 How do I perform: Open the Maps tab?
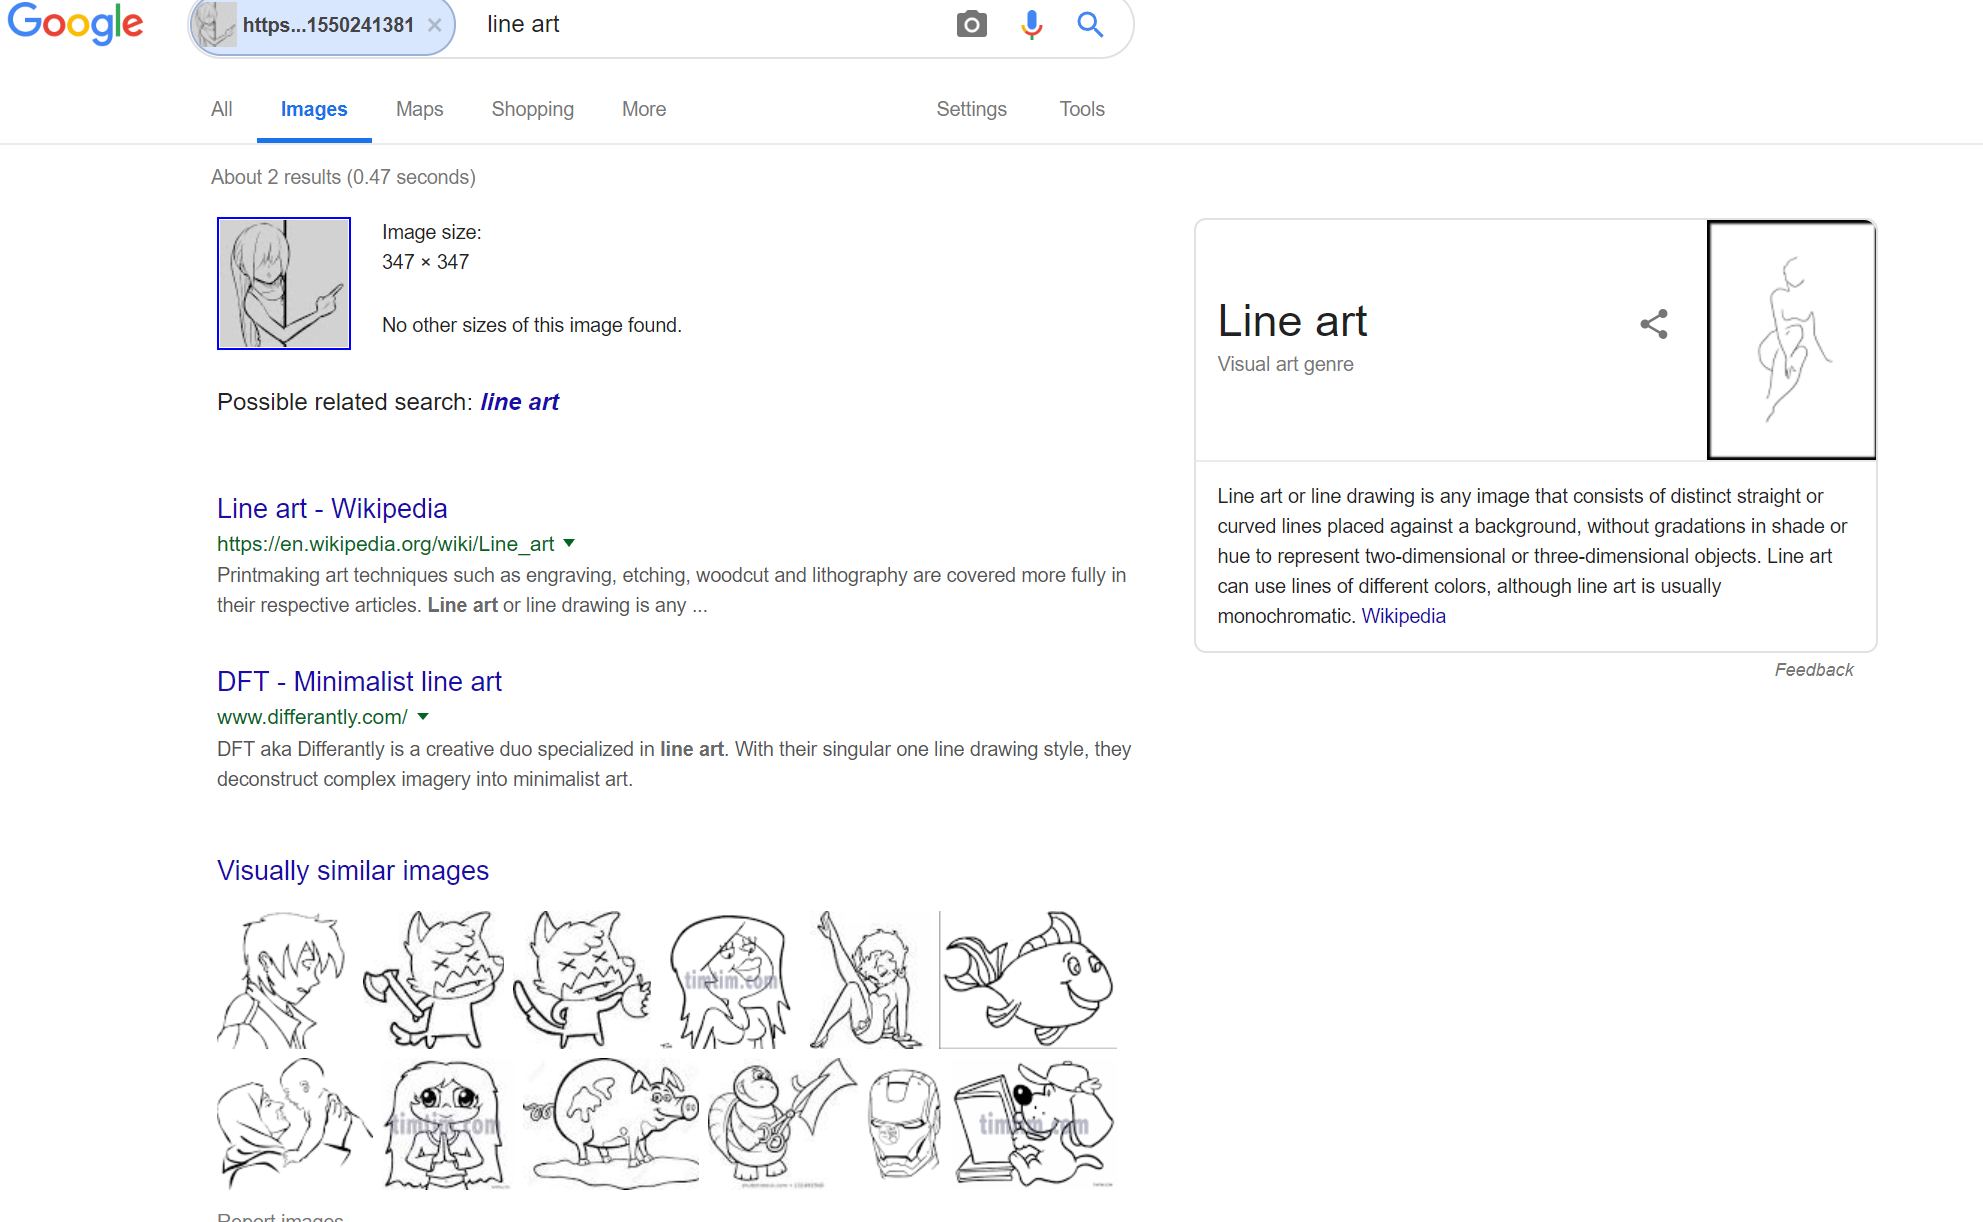coord(419,109)
